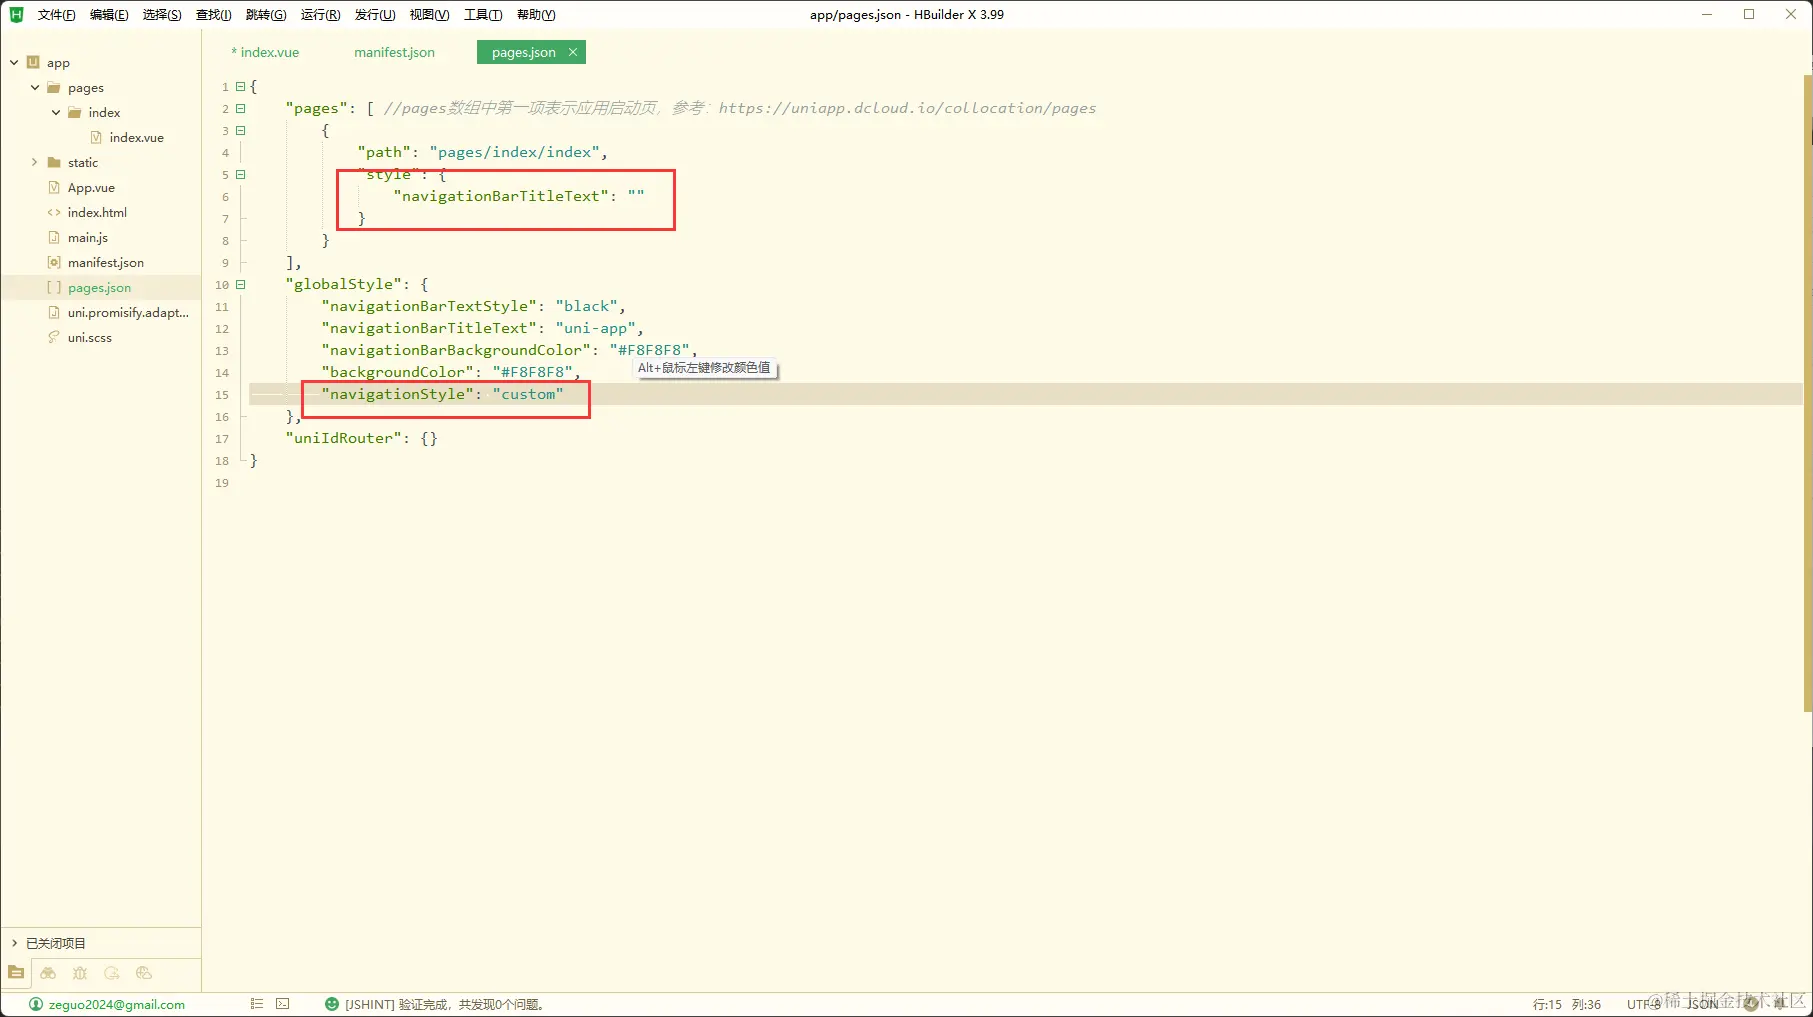The image size is (1813, 1017).
Task: Open the project manager folder view icon
Action: pyautogui.click(x=16, y=973)
